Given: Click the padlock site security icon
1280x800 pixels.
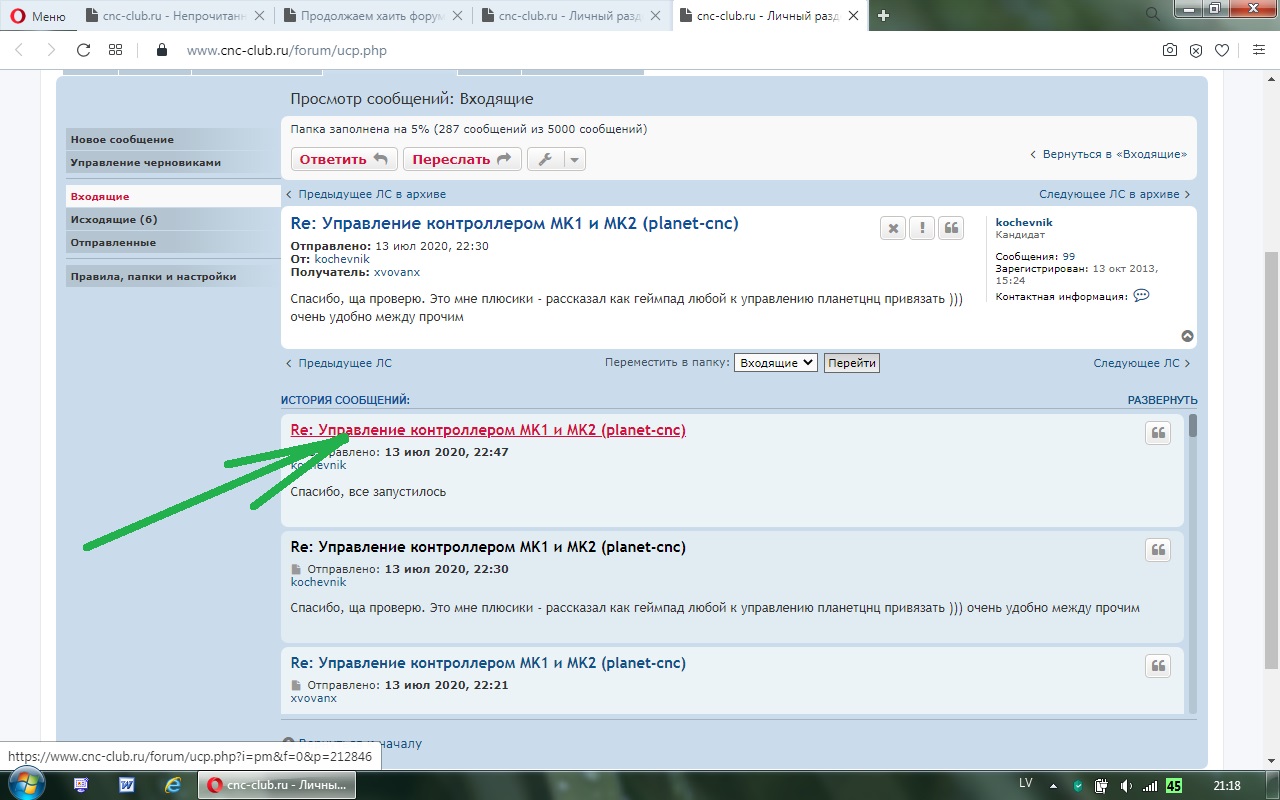Looking at the screenshot, I should click(162, 50).
